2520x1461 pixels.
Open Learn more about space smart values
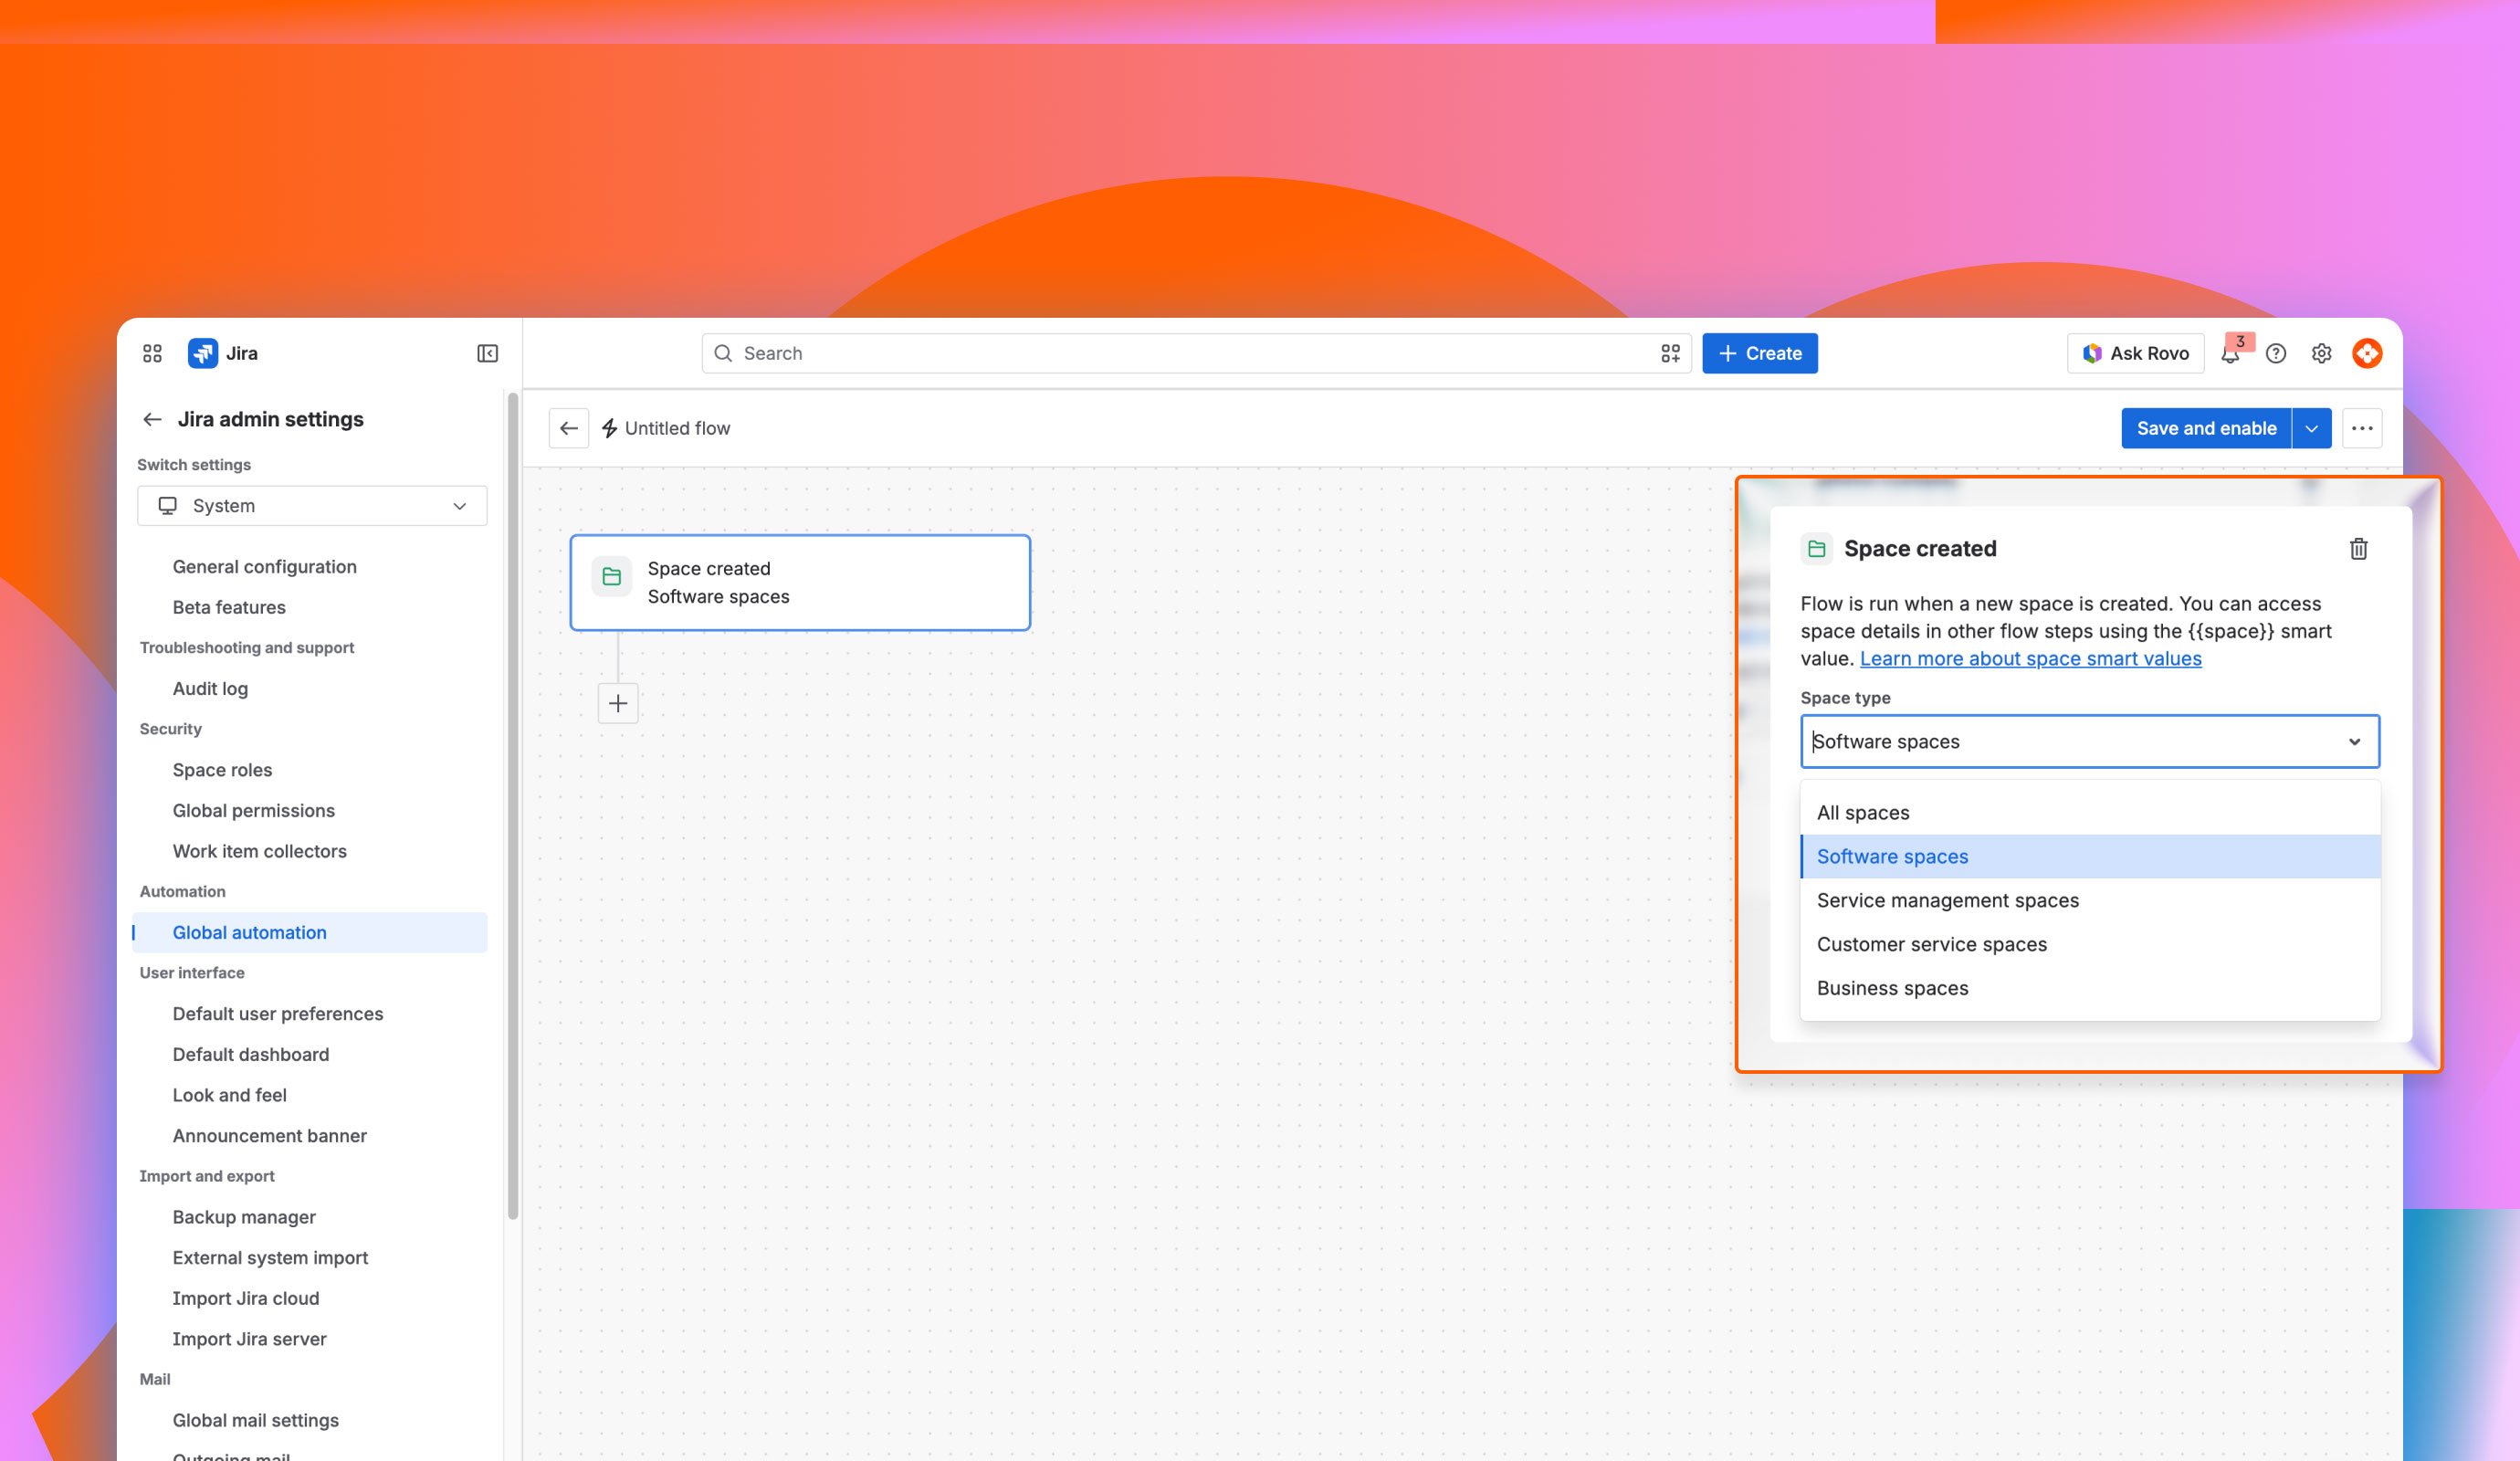pos(2030,659)
